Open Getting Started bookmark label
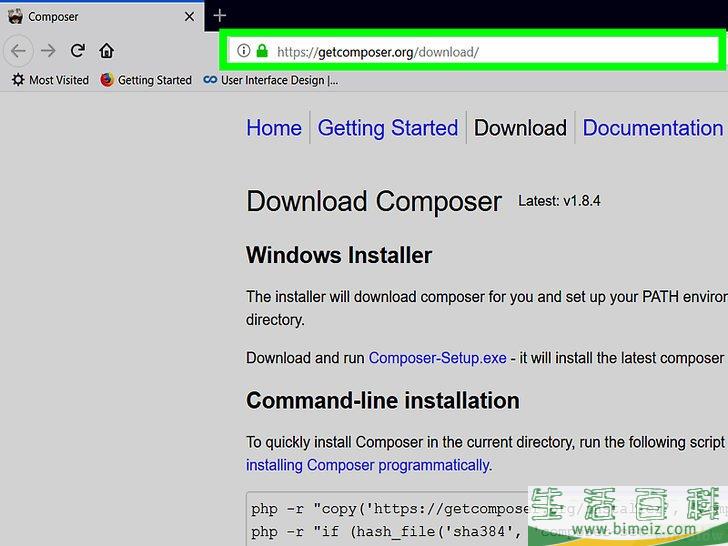 click(155, 80)
